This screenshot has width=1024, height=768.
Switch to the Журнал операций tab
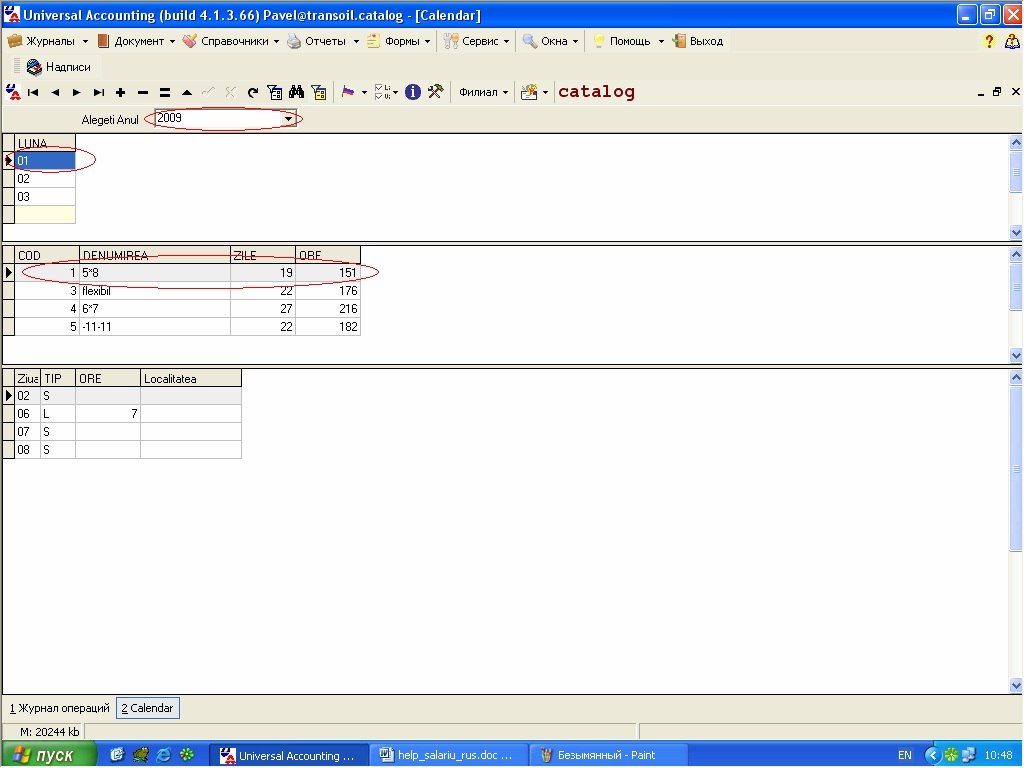pos(59,708)
